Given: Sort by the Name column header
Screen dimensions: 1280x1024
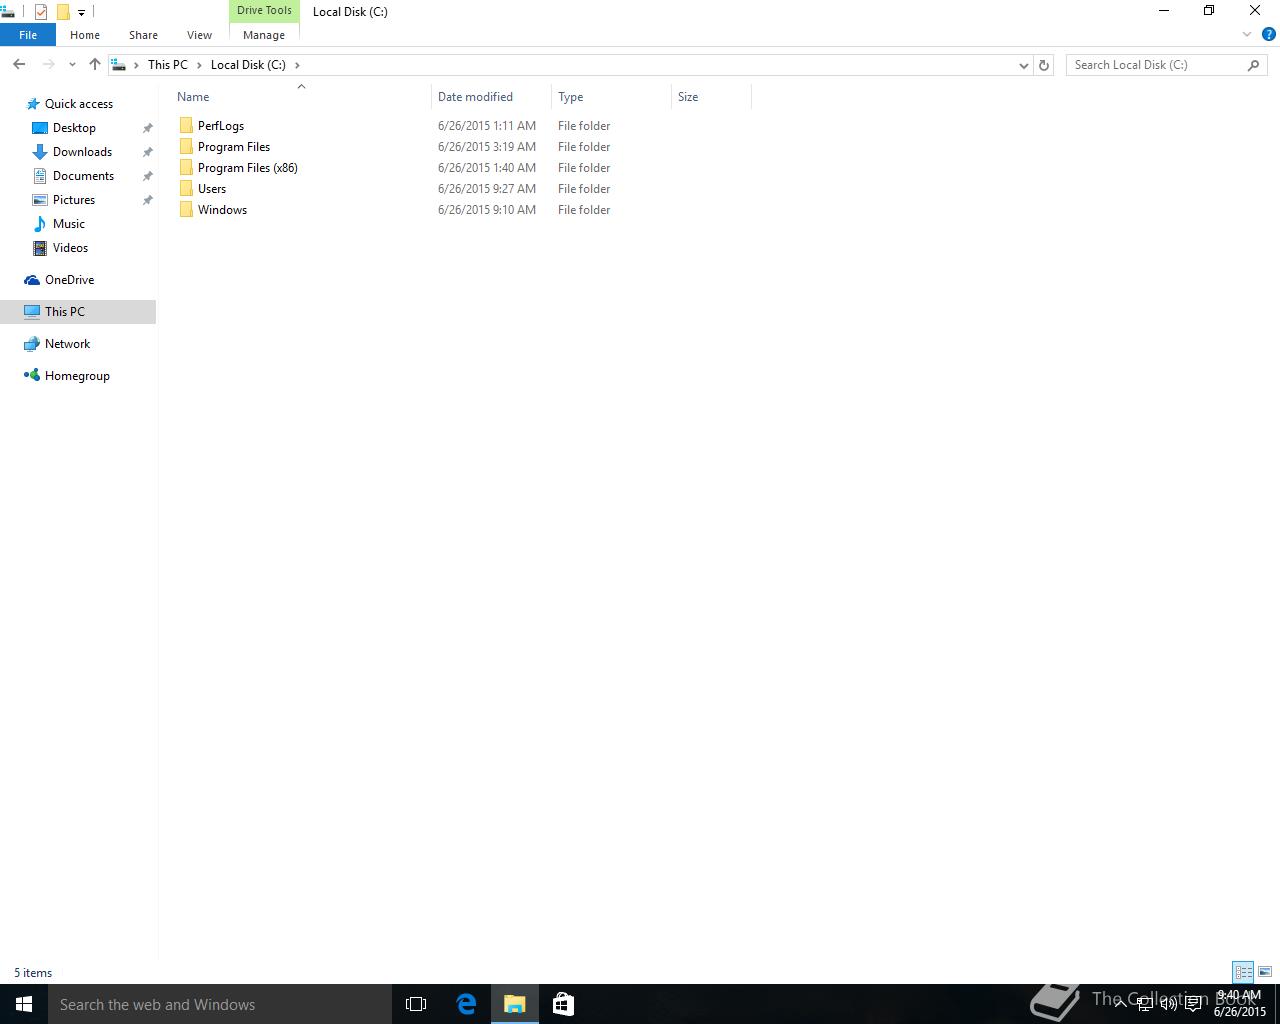Looking at the screenshot, I should coord(300,97).
